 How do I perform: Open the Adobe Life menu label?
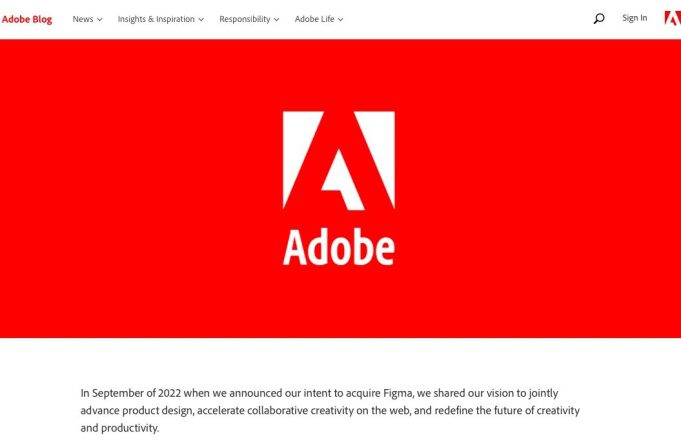(314, 19)
